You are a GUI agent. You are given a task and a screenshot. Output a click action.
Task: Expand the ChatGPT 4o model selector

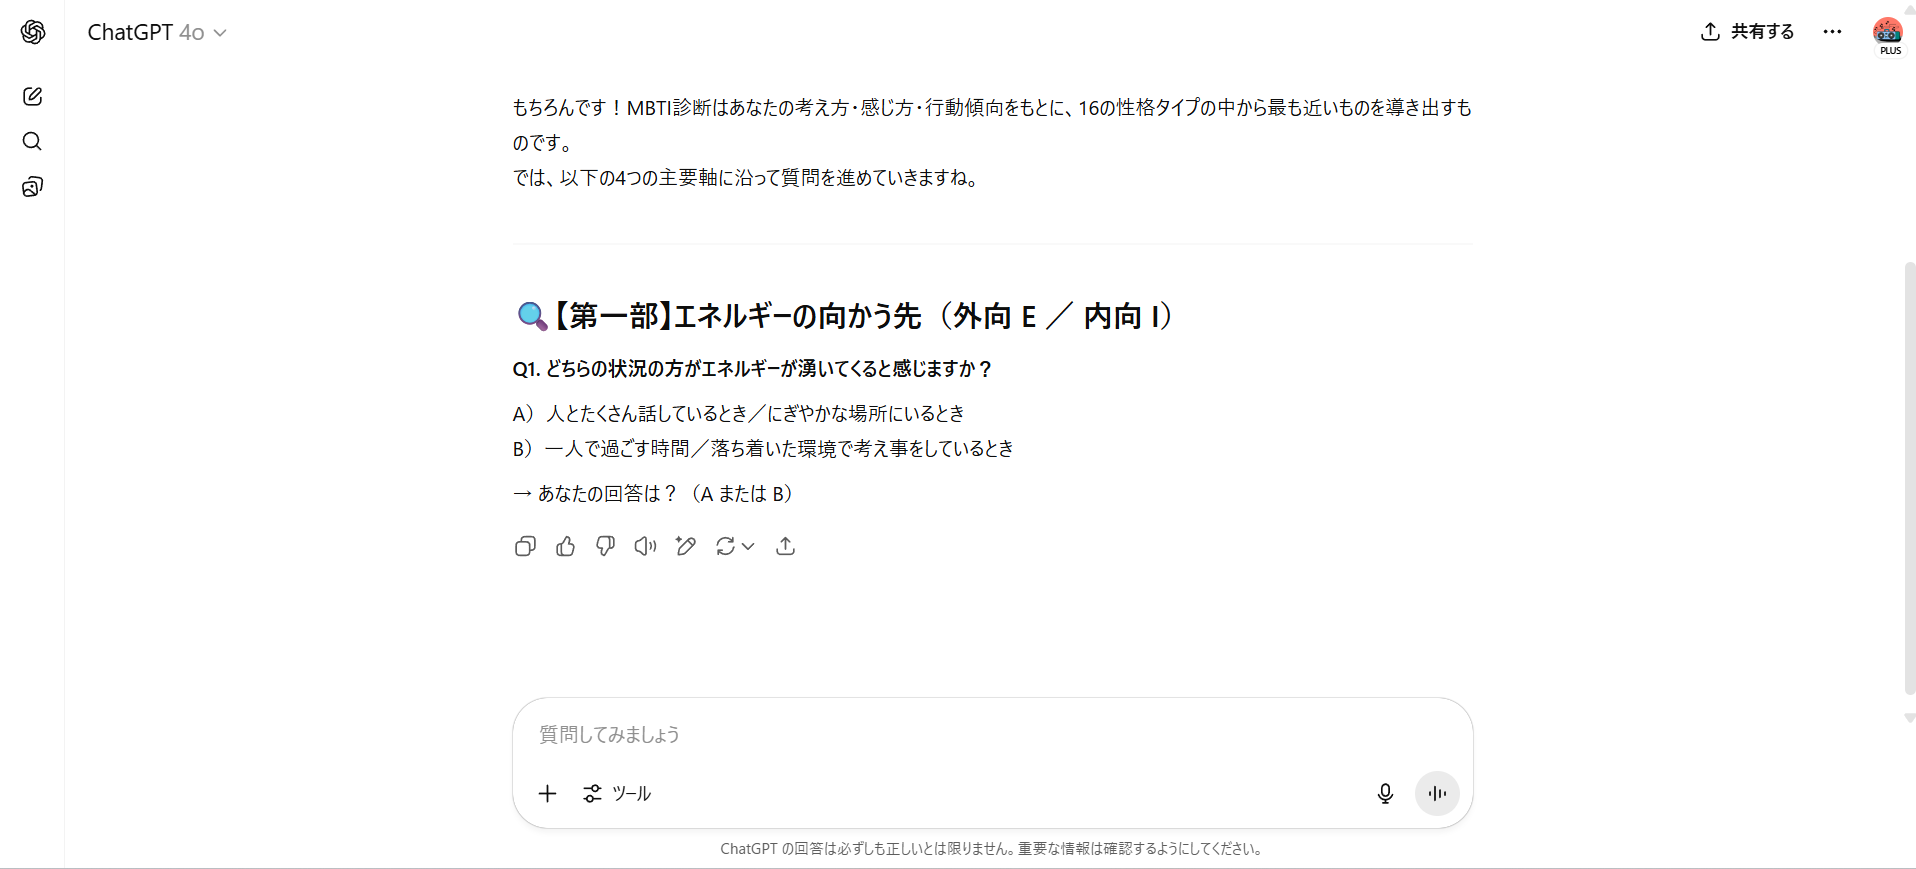point(157,32)
